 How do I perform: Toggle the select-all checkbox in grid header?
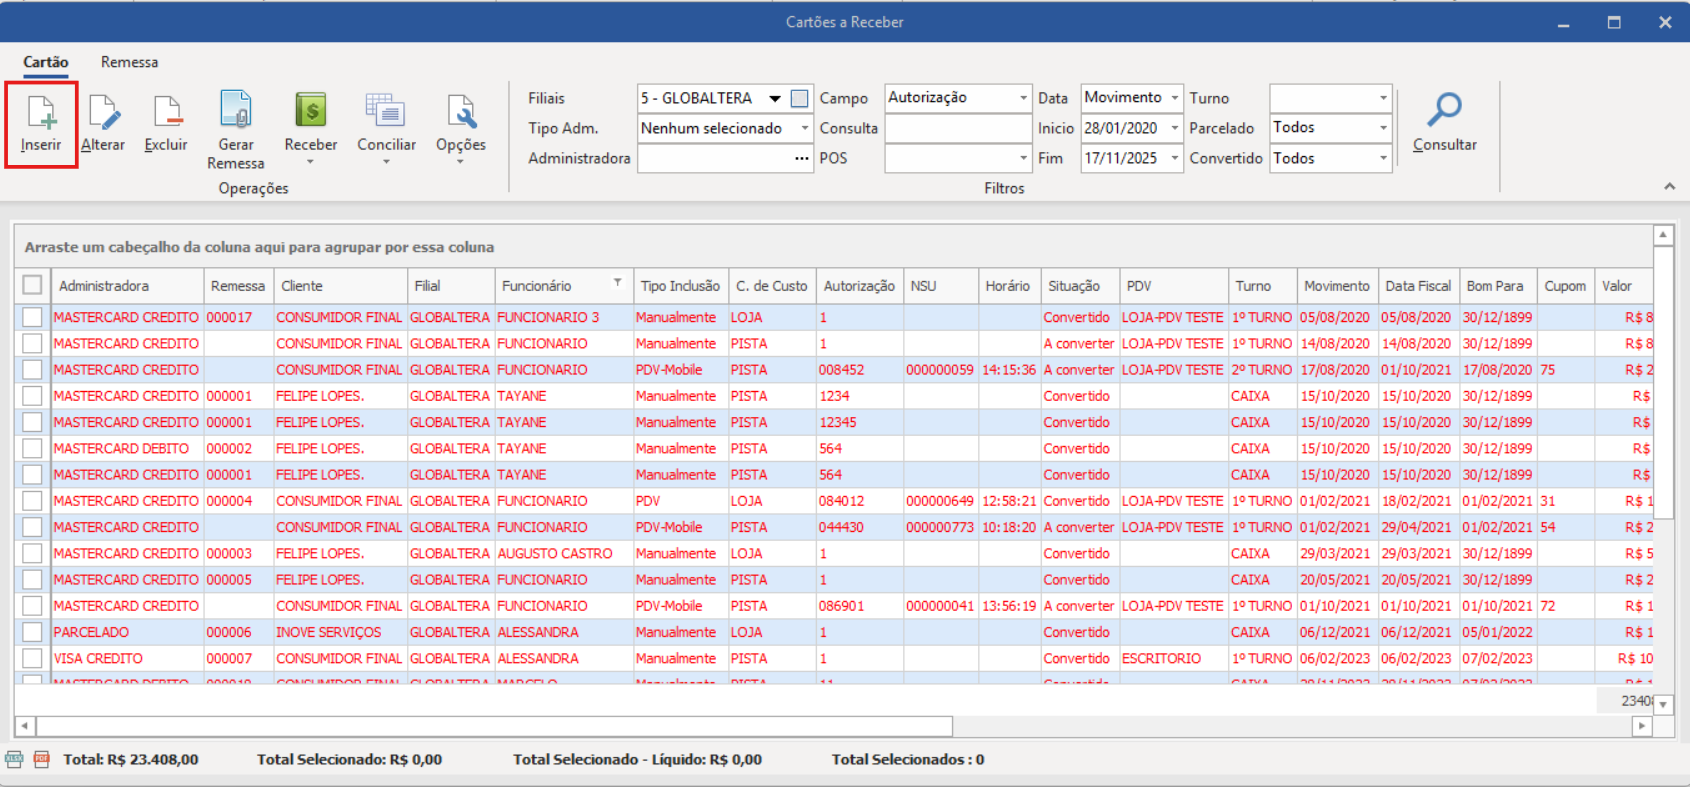(33, 285)
